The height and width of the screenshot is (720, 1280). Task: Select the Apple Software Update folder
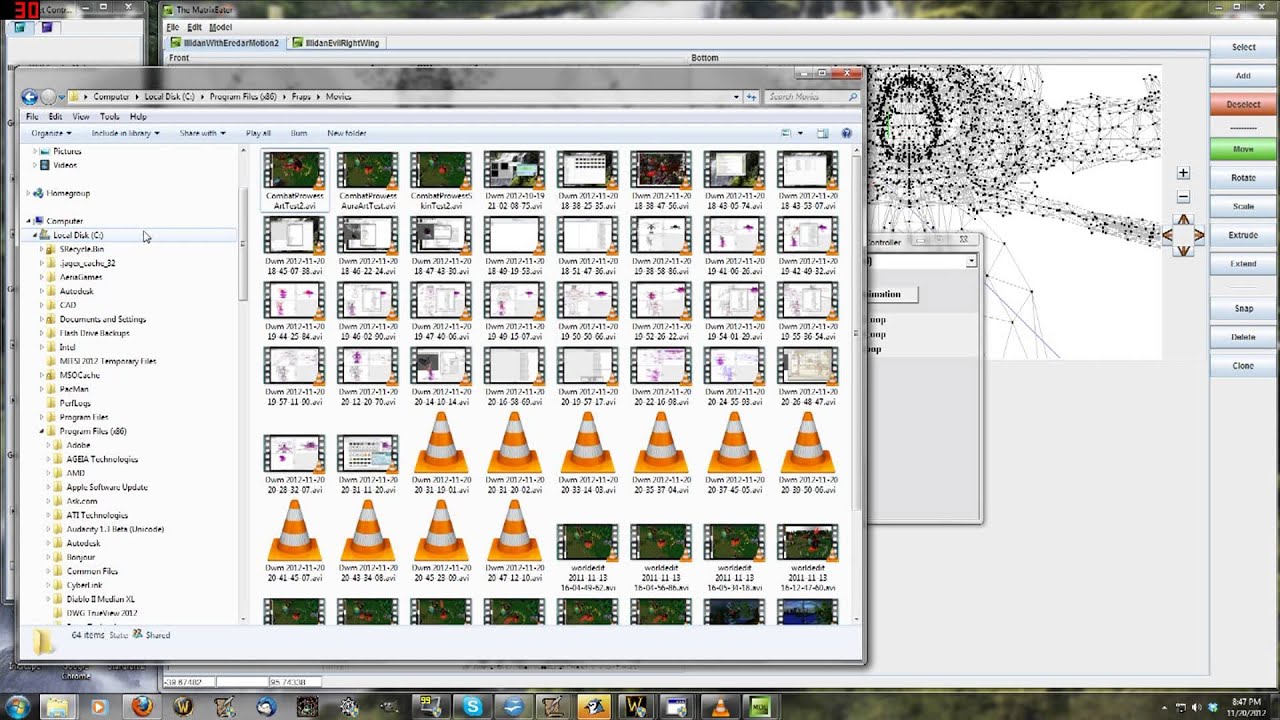click(107, 488)
